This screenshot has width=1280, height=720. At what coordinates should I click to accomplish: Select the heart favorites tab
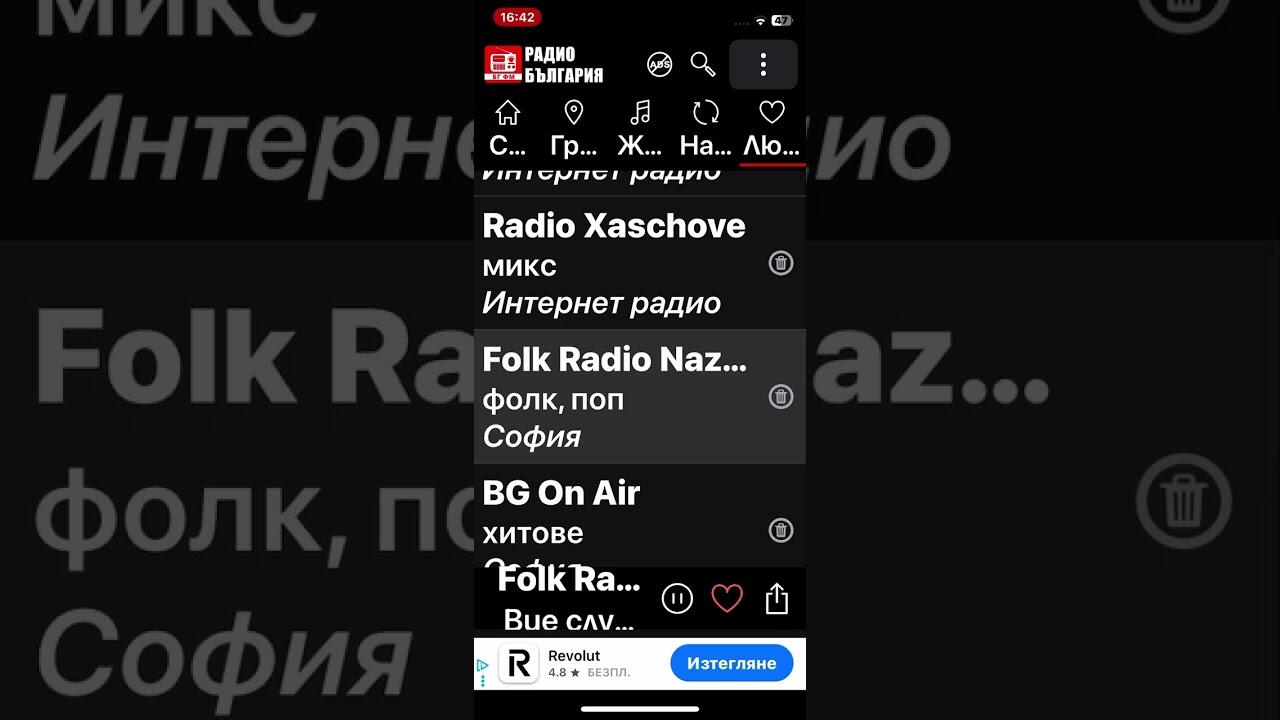pyautogui.click(x=772, y=129)
